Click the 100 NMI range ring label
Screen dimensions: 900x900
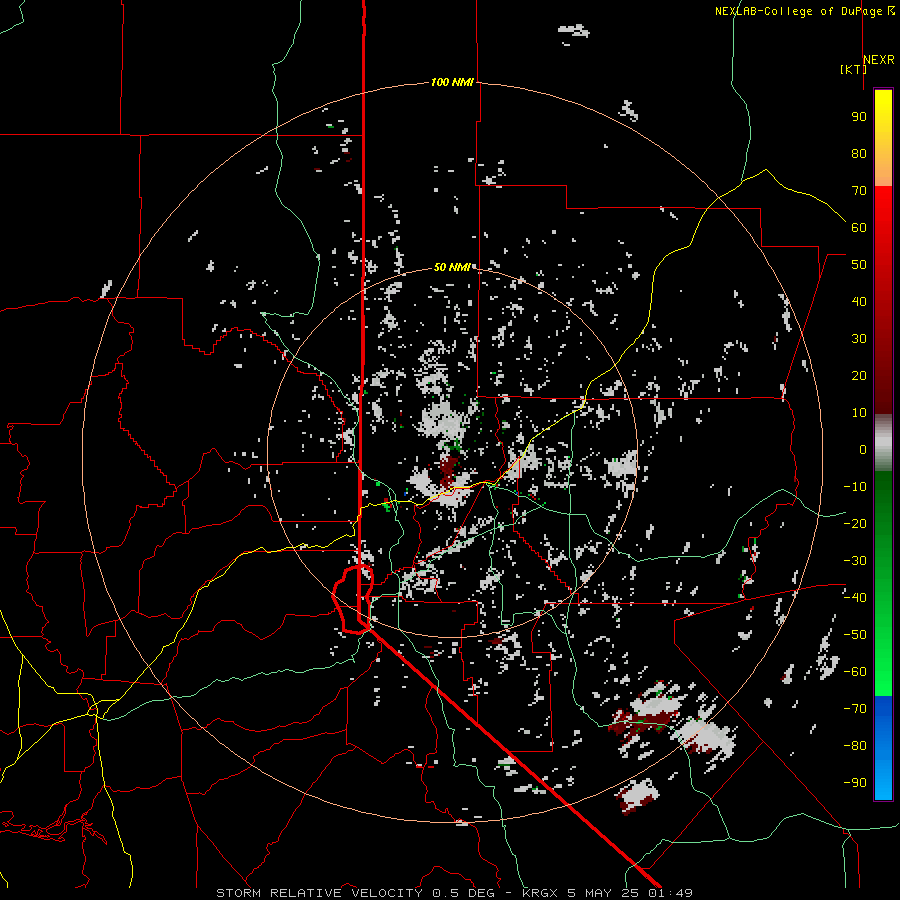pyautogui.click(x=452, y=83)
